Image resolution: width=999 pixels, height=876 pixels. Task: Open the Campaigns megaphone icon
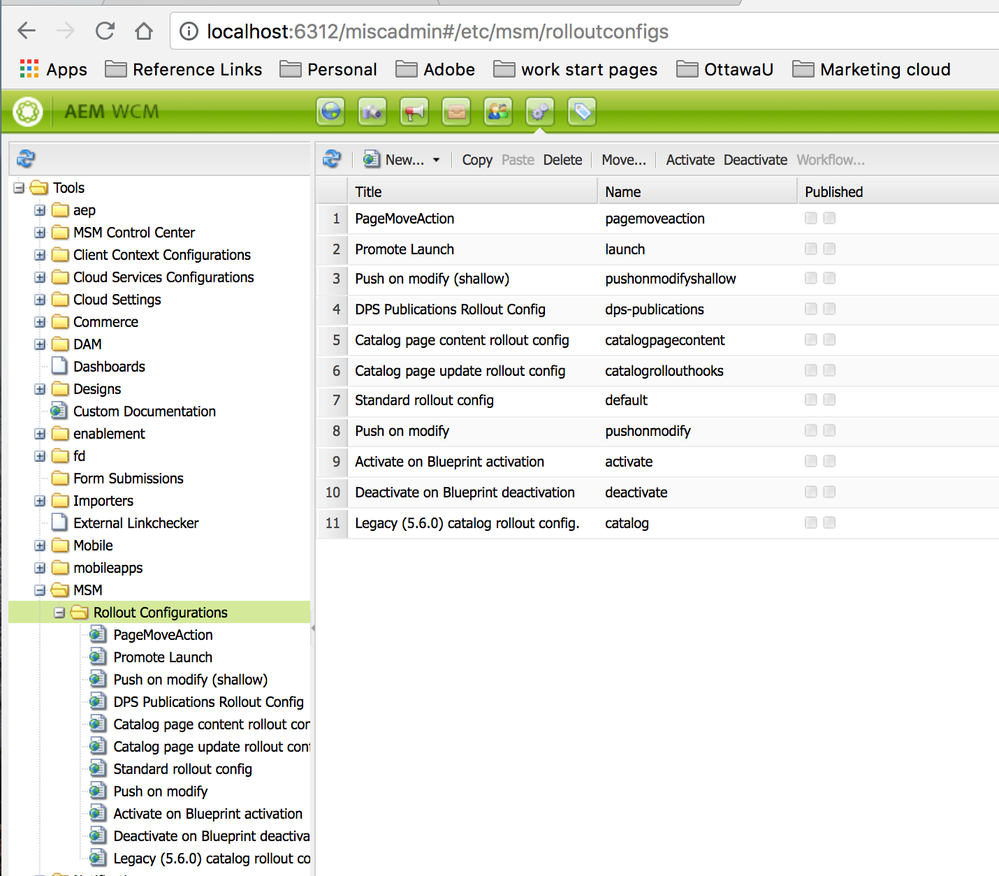point(414,112)
